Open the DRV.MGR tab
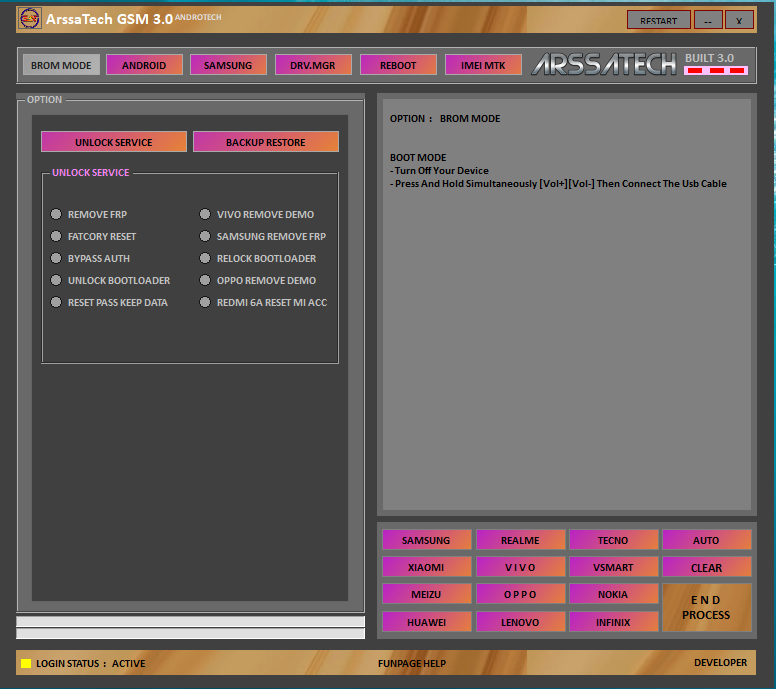The width and height of the screenshot is (776, 689). pyautogui.click(x=313, y=65)
